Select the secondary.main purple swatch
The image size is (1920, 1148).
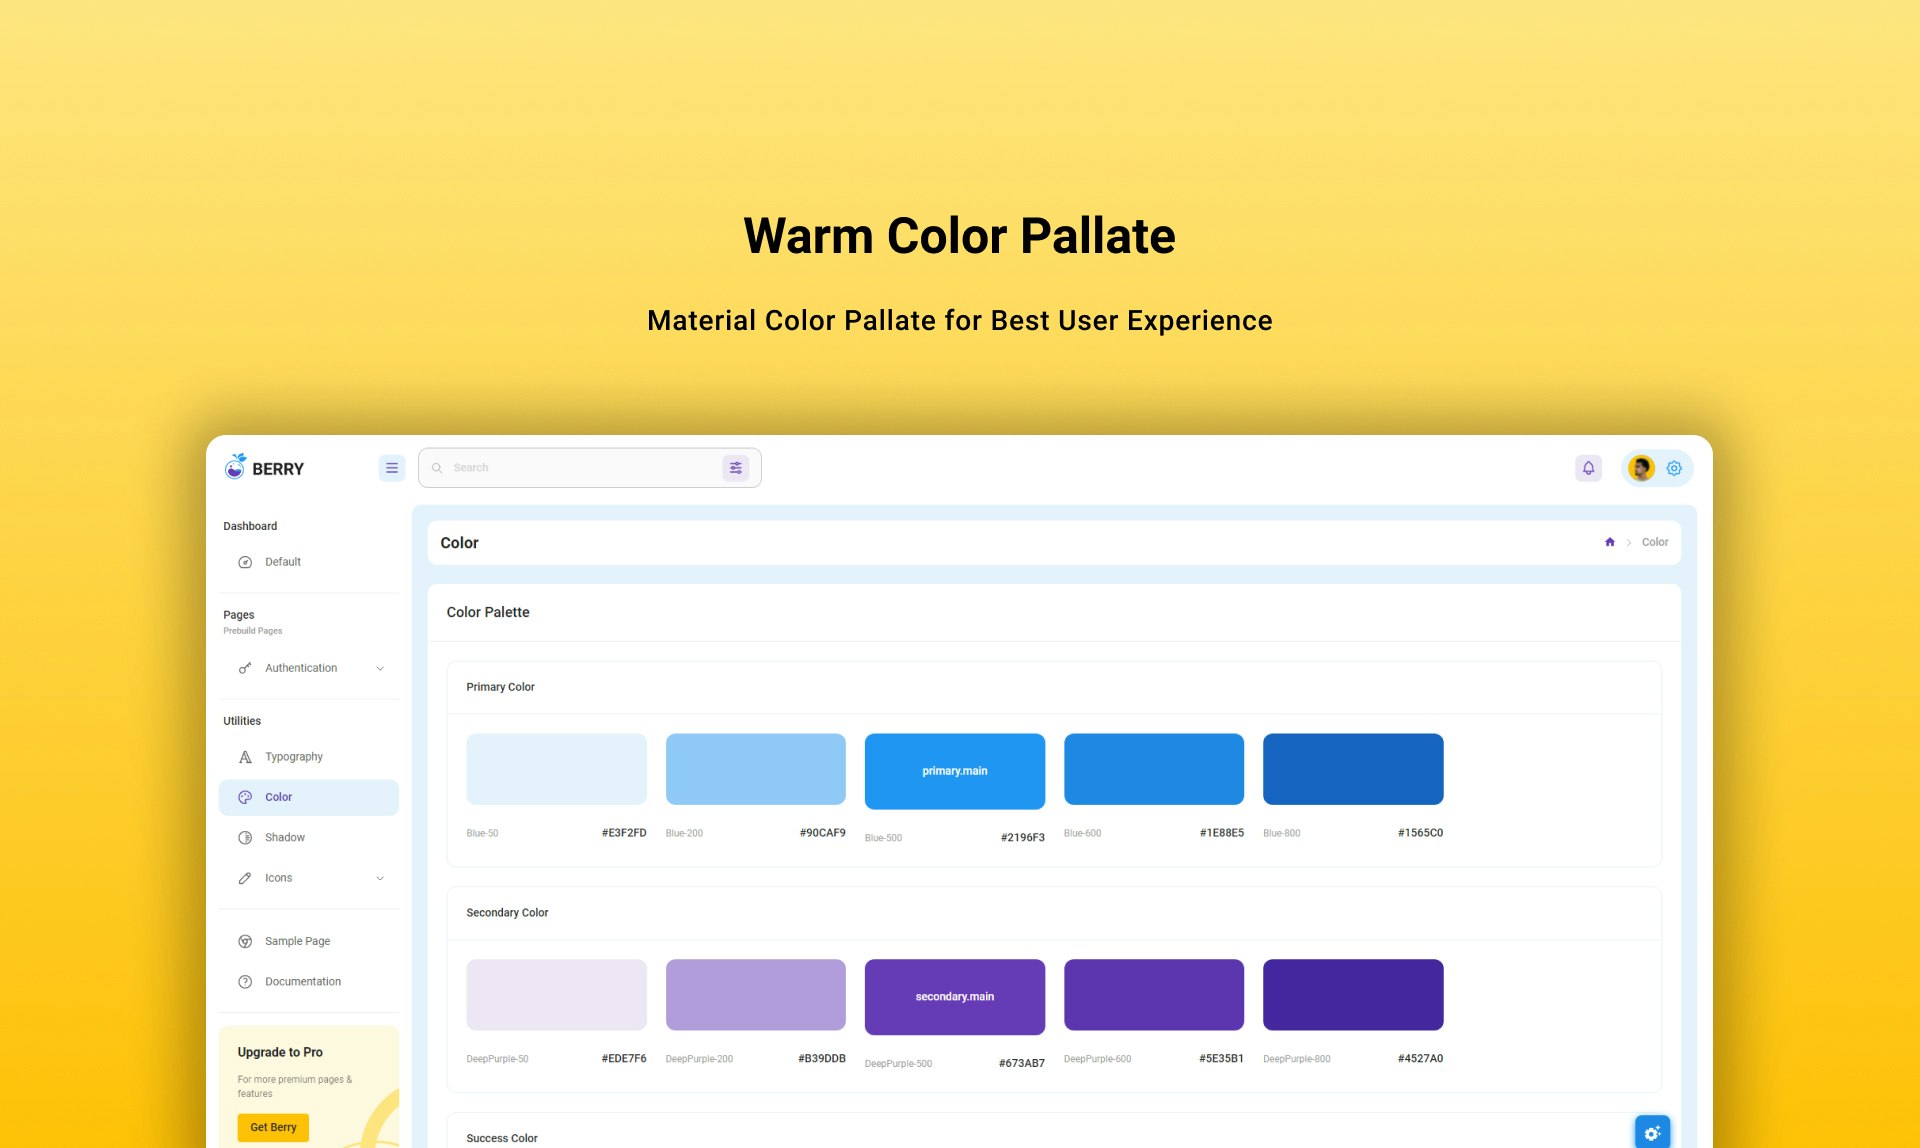point(954,996)
